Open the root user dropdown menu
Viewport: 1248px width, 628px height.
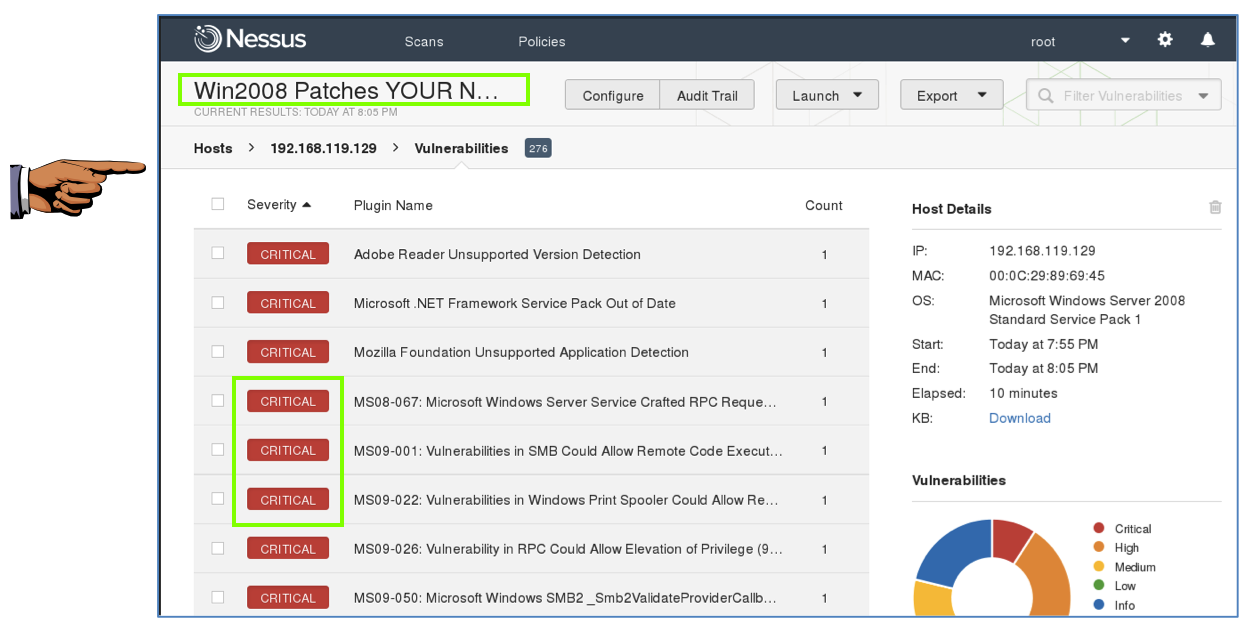pyautogui.click(x=1125, y=41)
